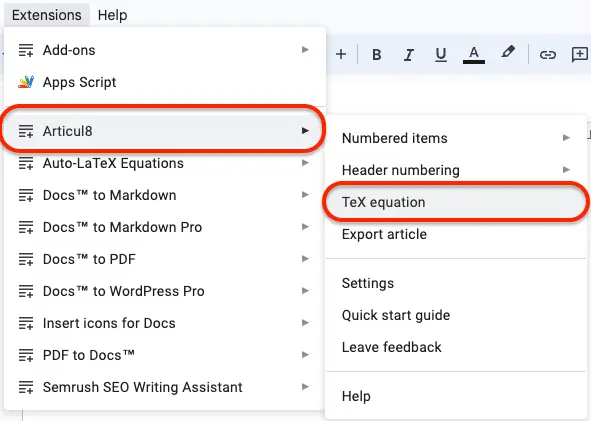Viewport: 591px width, 421px height.
Task: Click the plus increase font size icon
Action: click(x=341, y=55)
